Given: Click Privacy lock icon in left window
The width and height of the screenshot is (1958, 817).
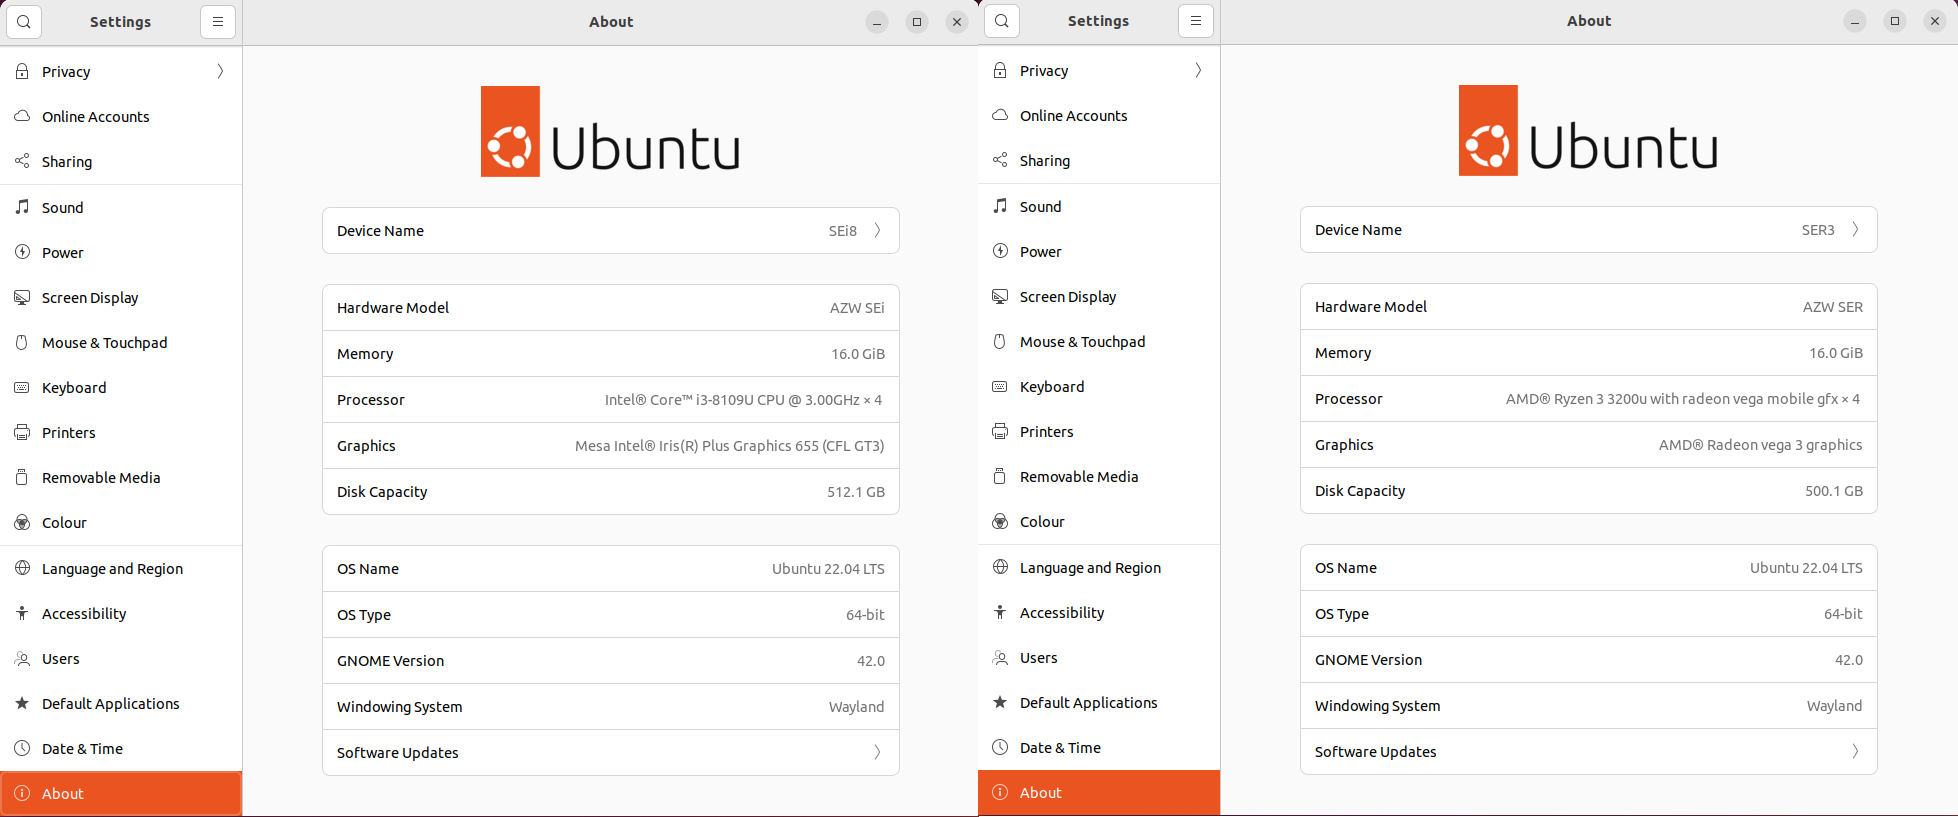Looking at the screenshot, I should click(22, 72).
